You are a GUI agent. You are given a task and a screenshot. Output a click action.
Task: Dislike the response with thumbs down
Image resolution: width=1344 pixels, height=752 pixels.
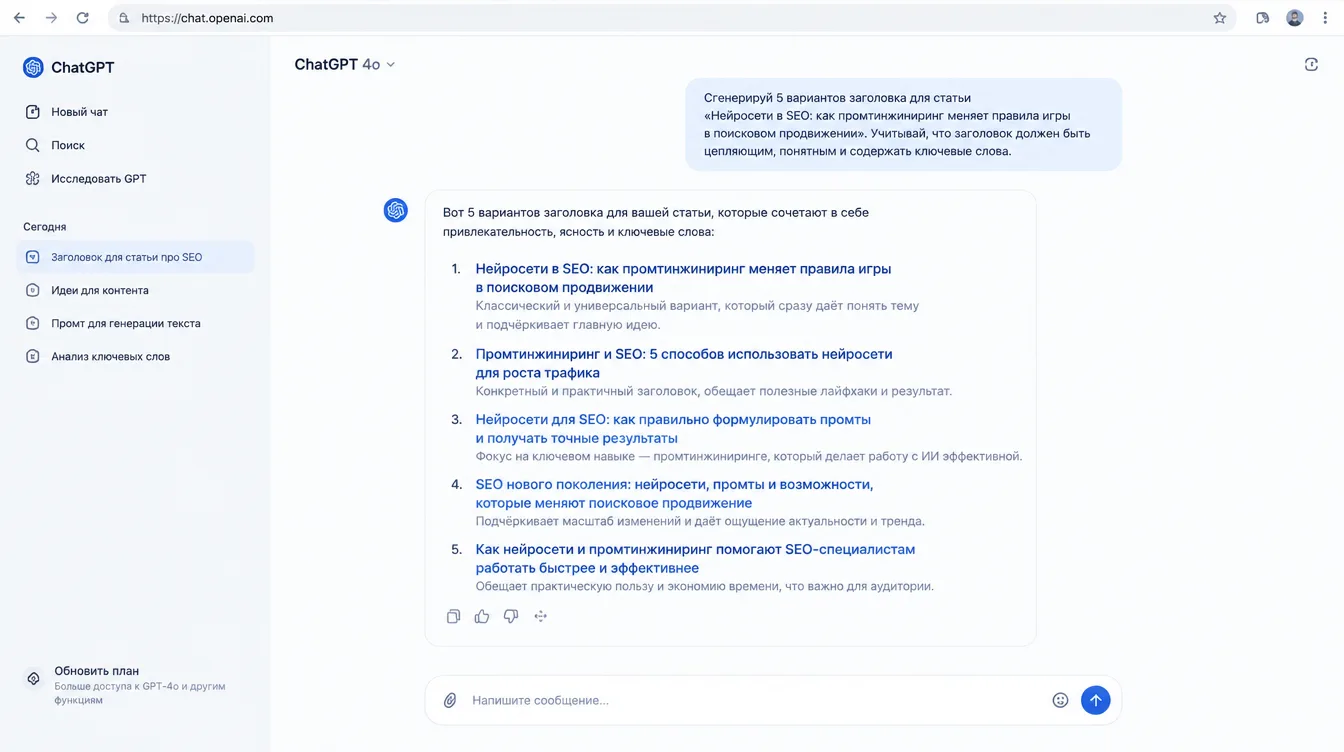point(511,616)
